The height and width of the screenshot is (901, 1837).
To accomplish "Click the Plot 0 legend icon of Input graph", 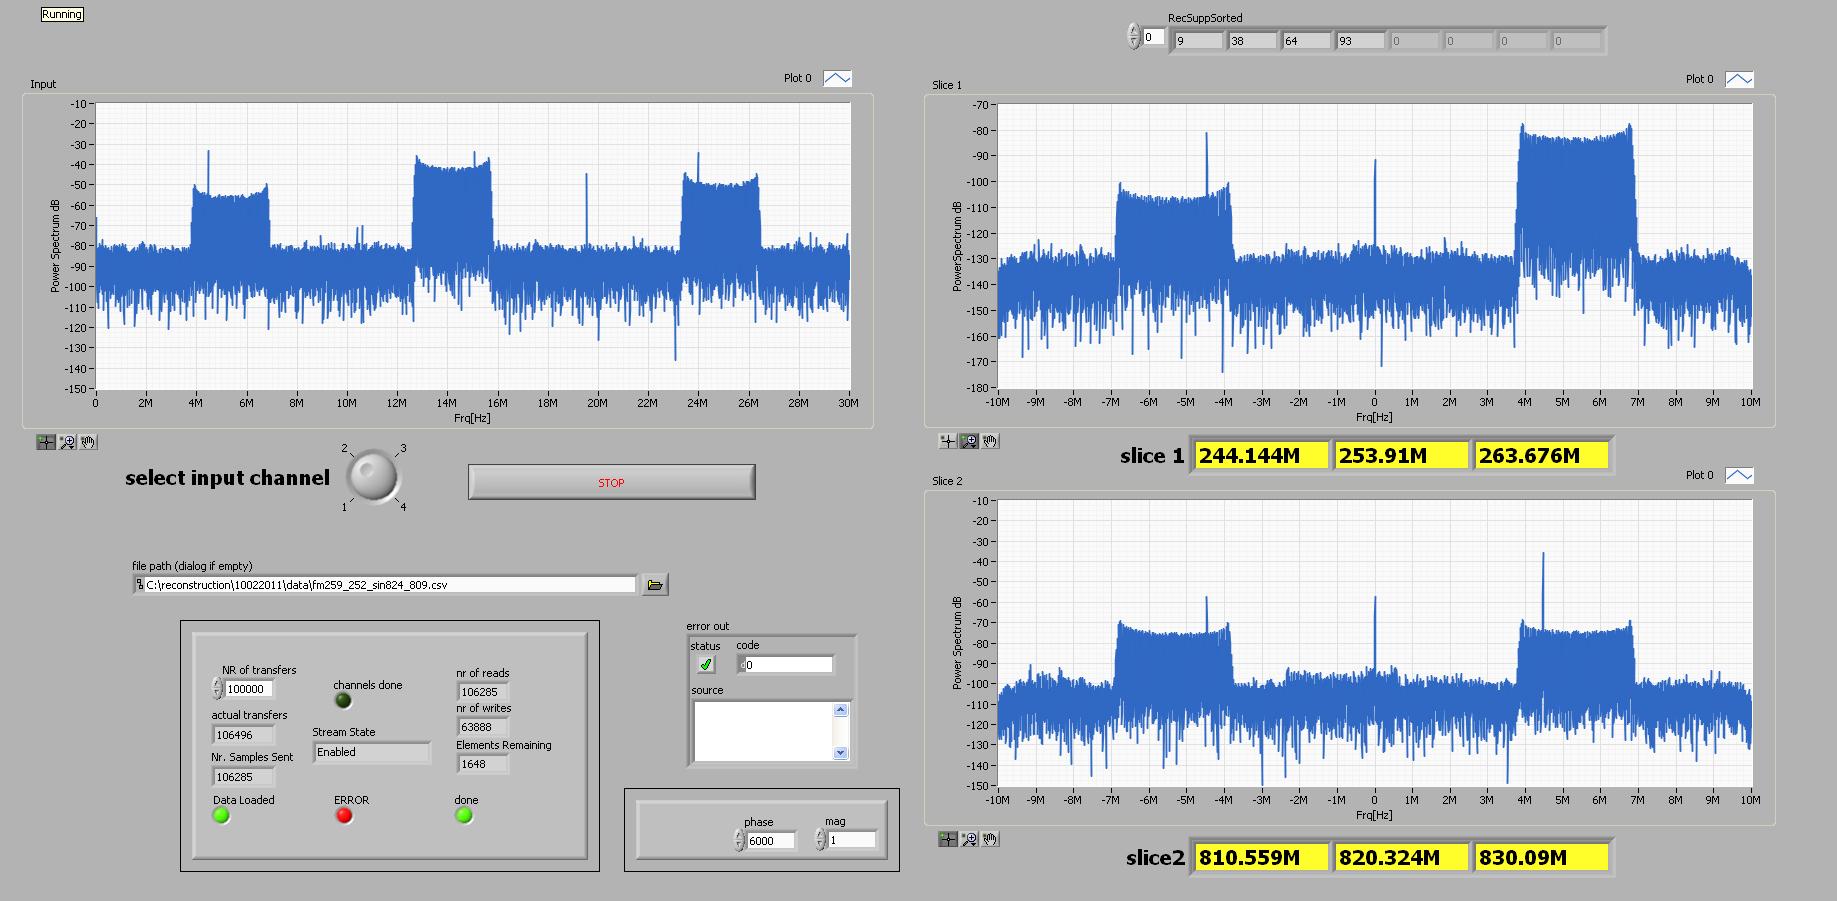I will click(837, 79).
